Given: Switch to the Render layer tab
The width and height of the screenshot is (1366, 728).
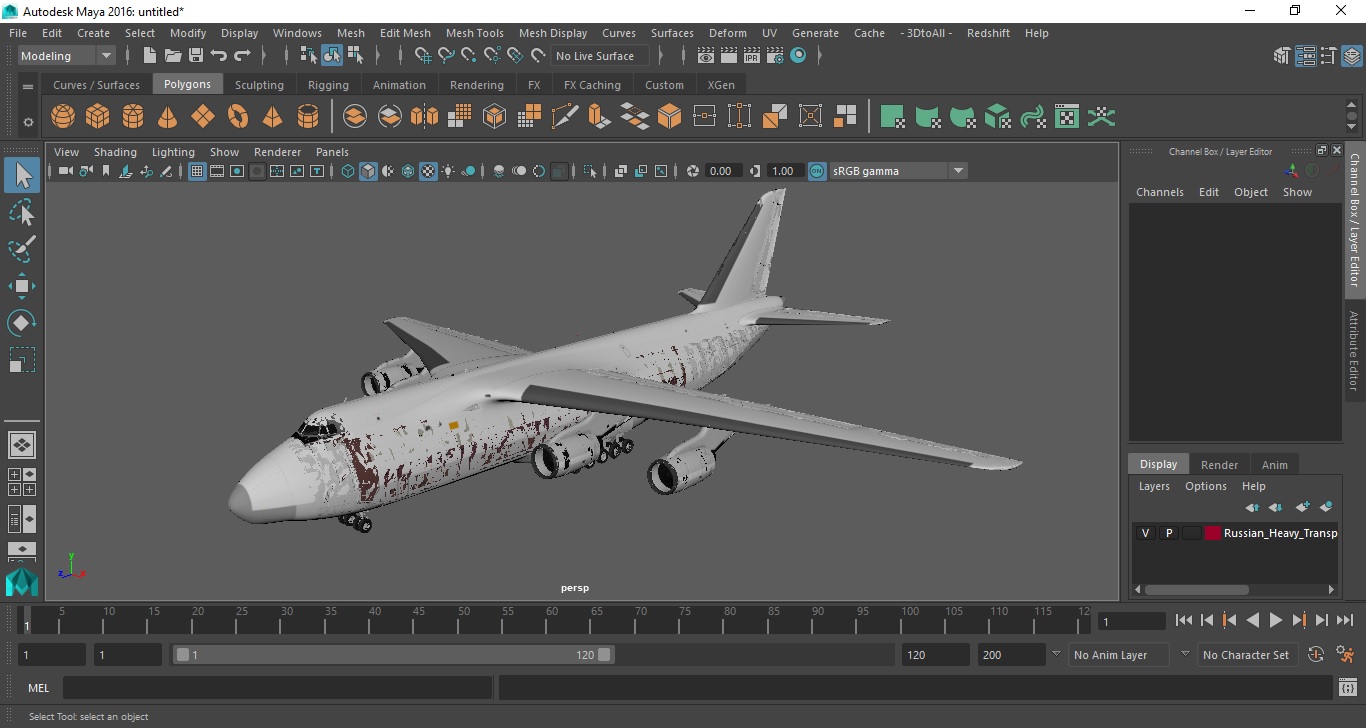Looking at the screenshot, I should [x=1219, y=464].
